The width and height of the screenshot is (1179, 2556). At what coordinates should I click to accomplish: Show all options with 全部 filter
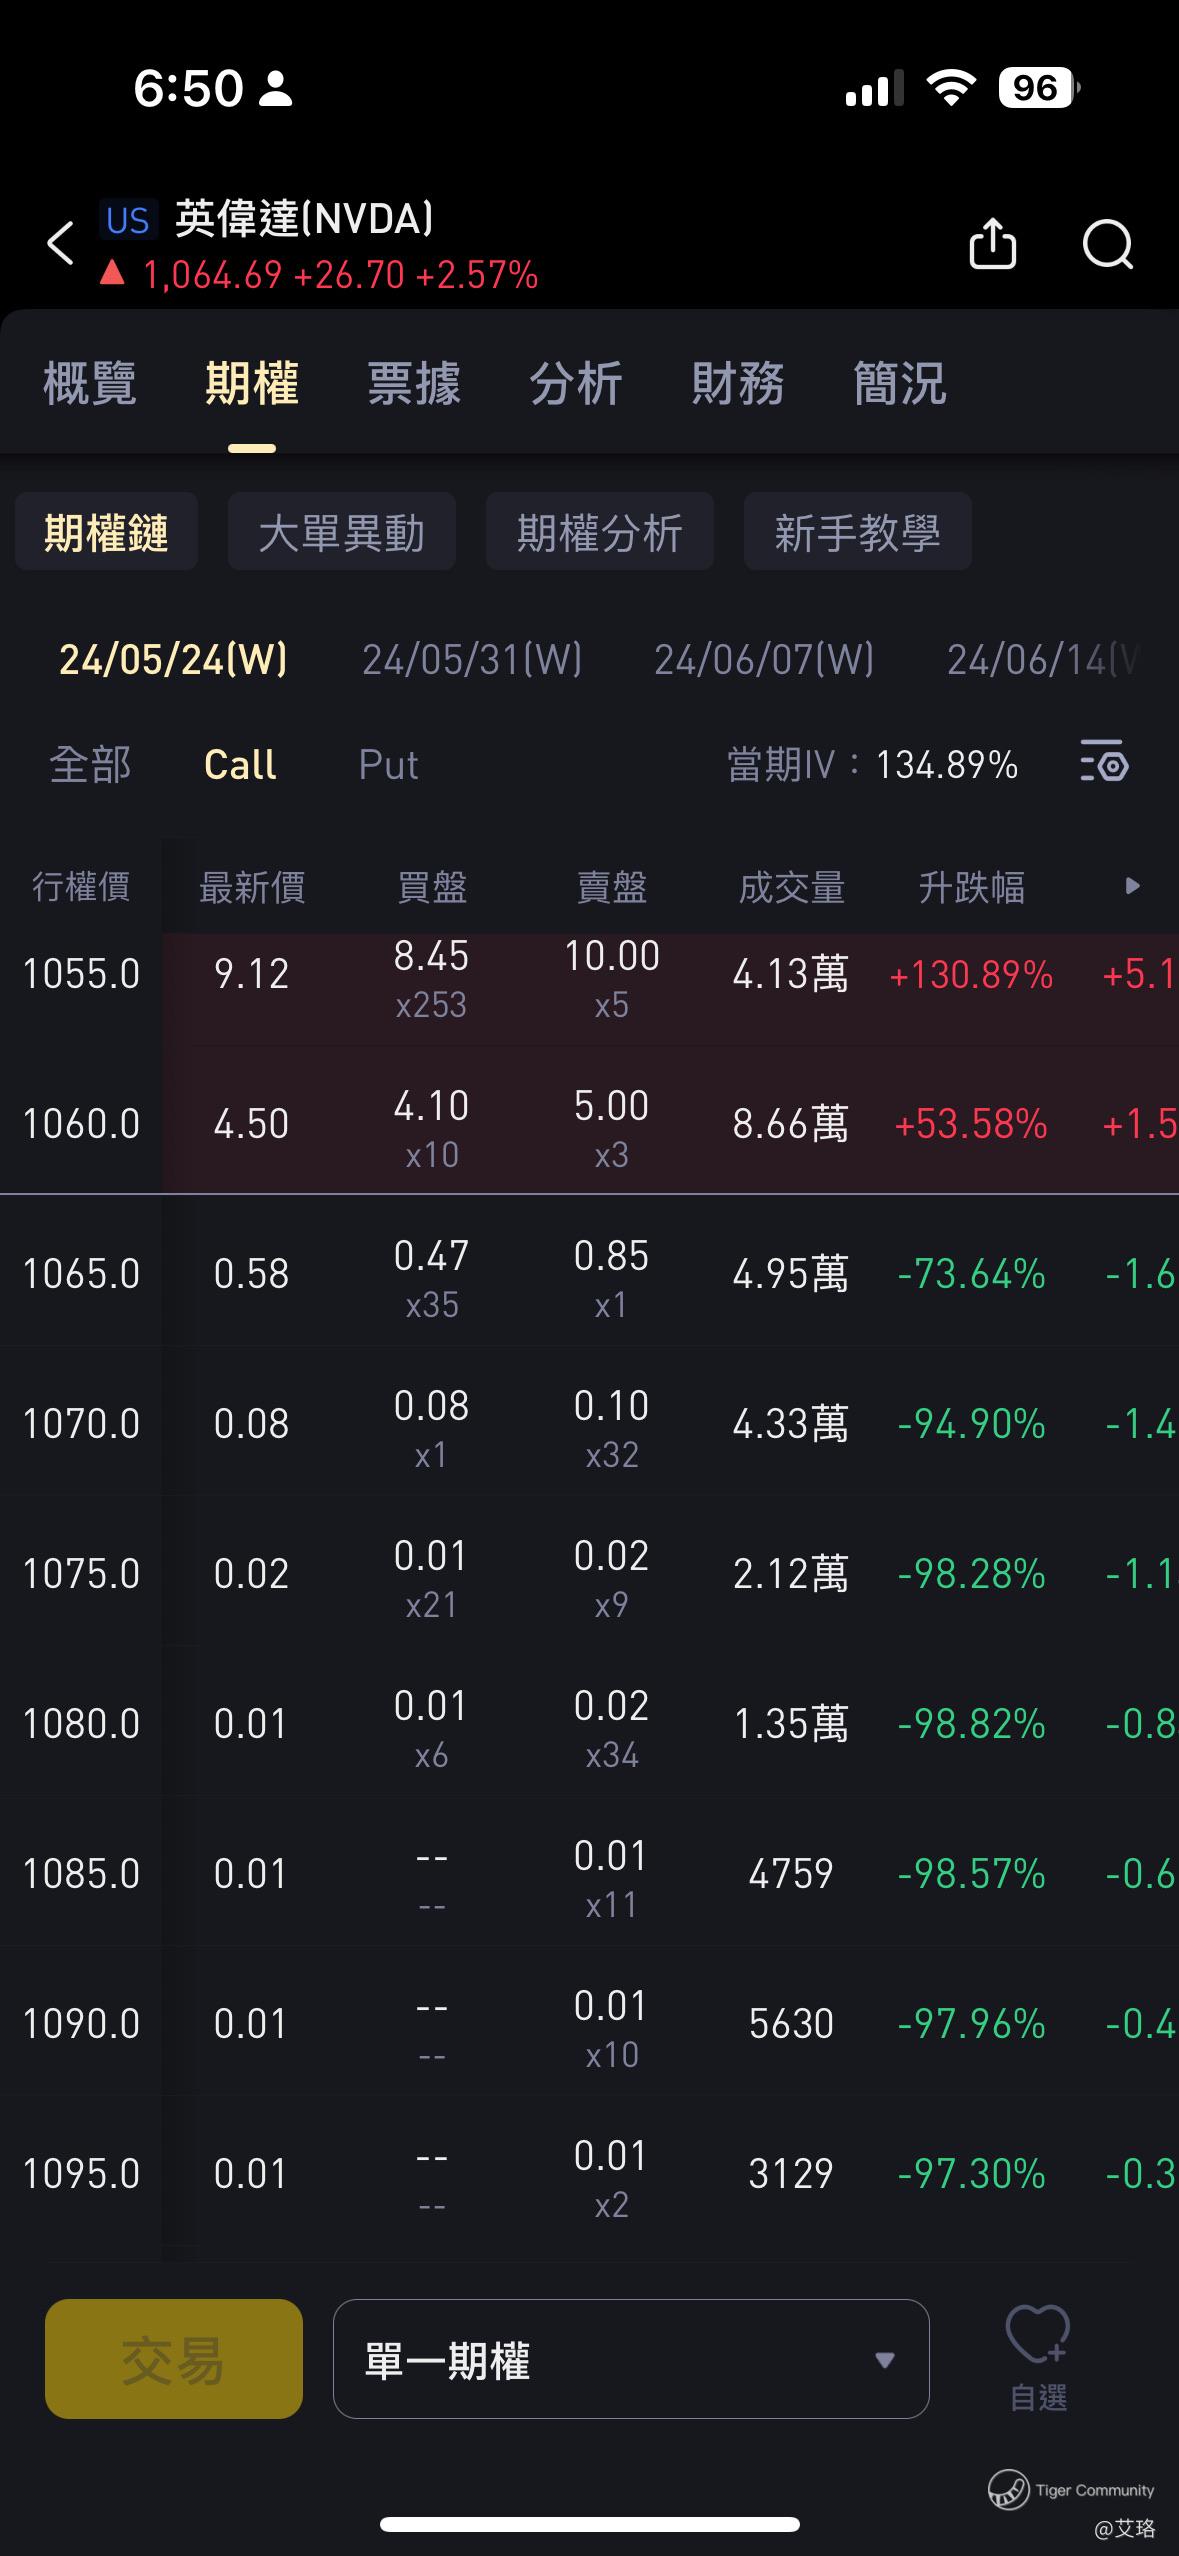(x=90, y=765)
